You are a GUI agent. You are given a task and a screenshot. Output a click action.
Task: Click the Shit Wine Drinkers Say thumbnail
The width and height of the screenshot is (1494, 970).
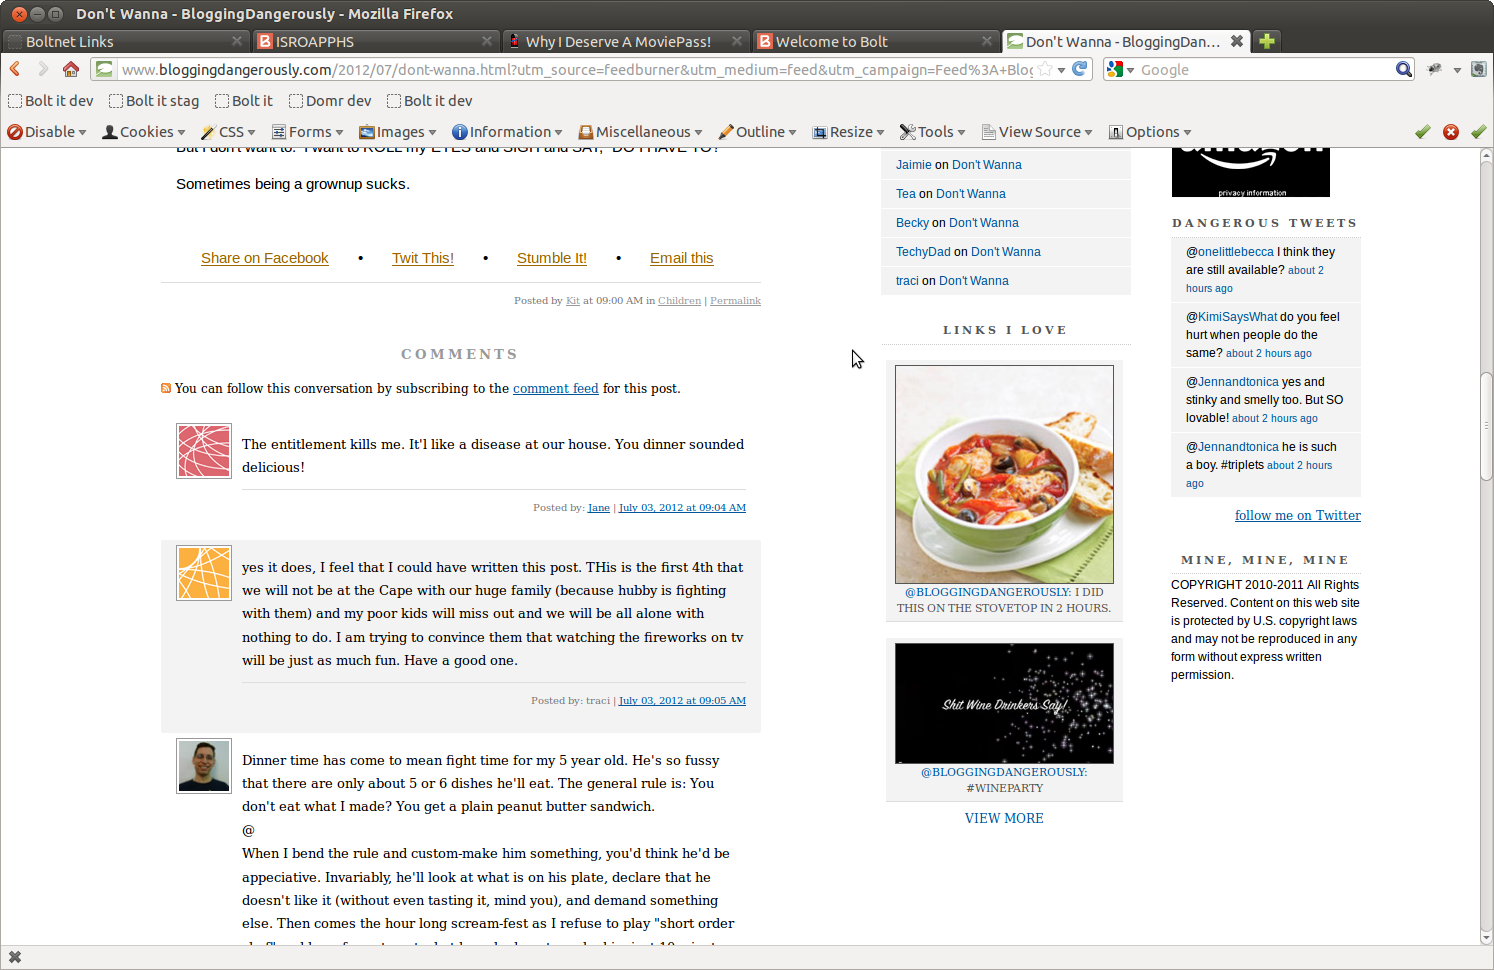1004,703
